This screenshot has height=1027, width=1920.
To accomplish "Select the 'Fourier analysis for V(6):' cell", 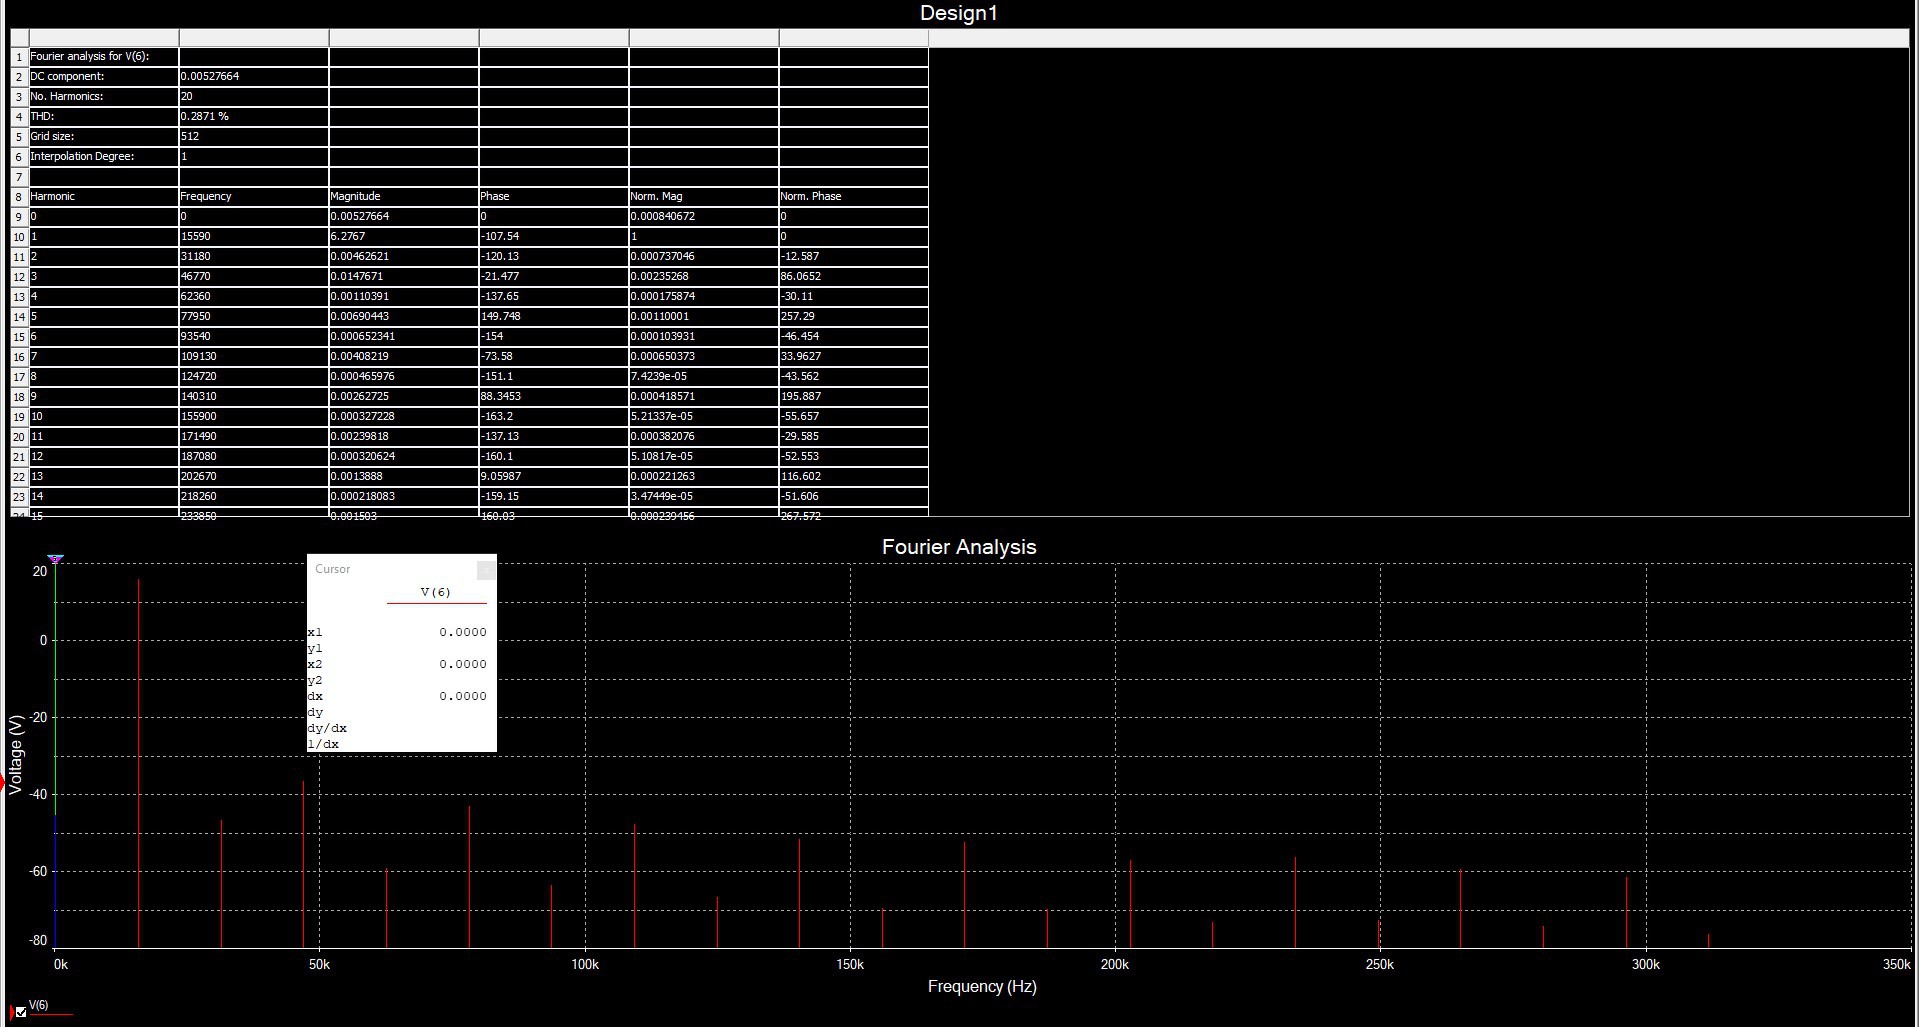I will click(x=104, y=56).
